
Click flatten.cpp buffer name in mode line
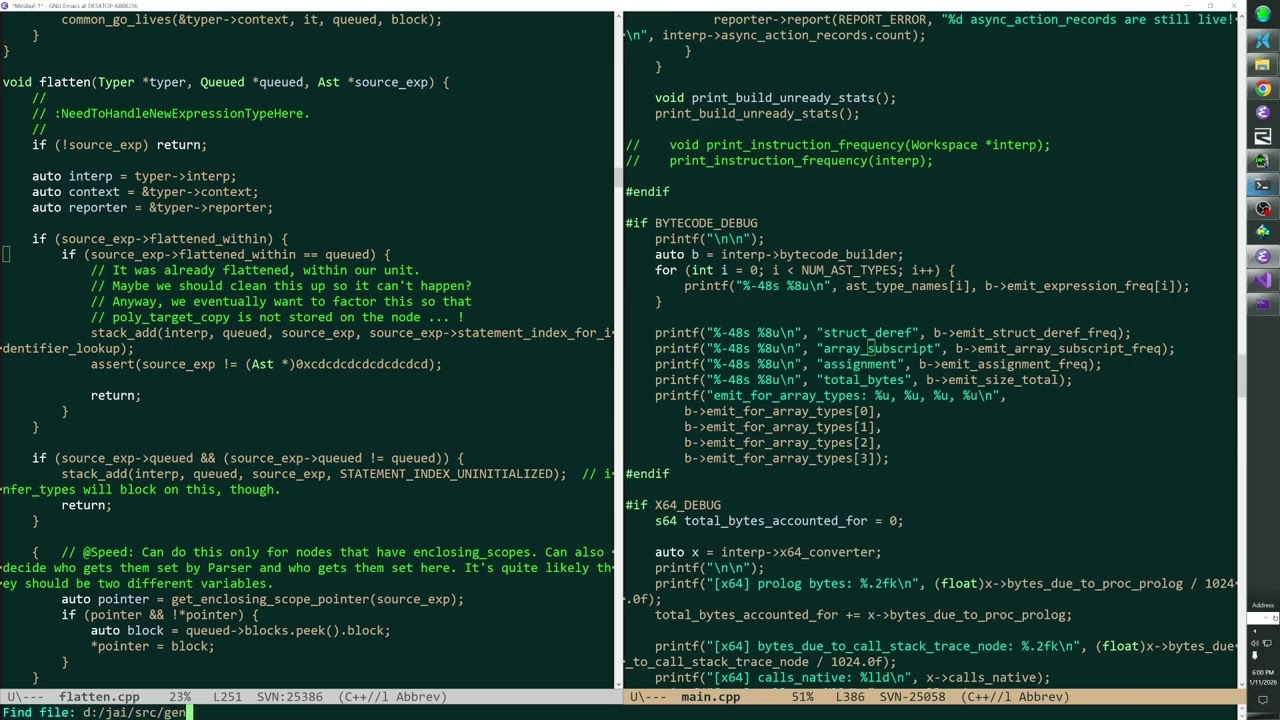99,697
